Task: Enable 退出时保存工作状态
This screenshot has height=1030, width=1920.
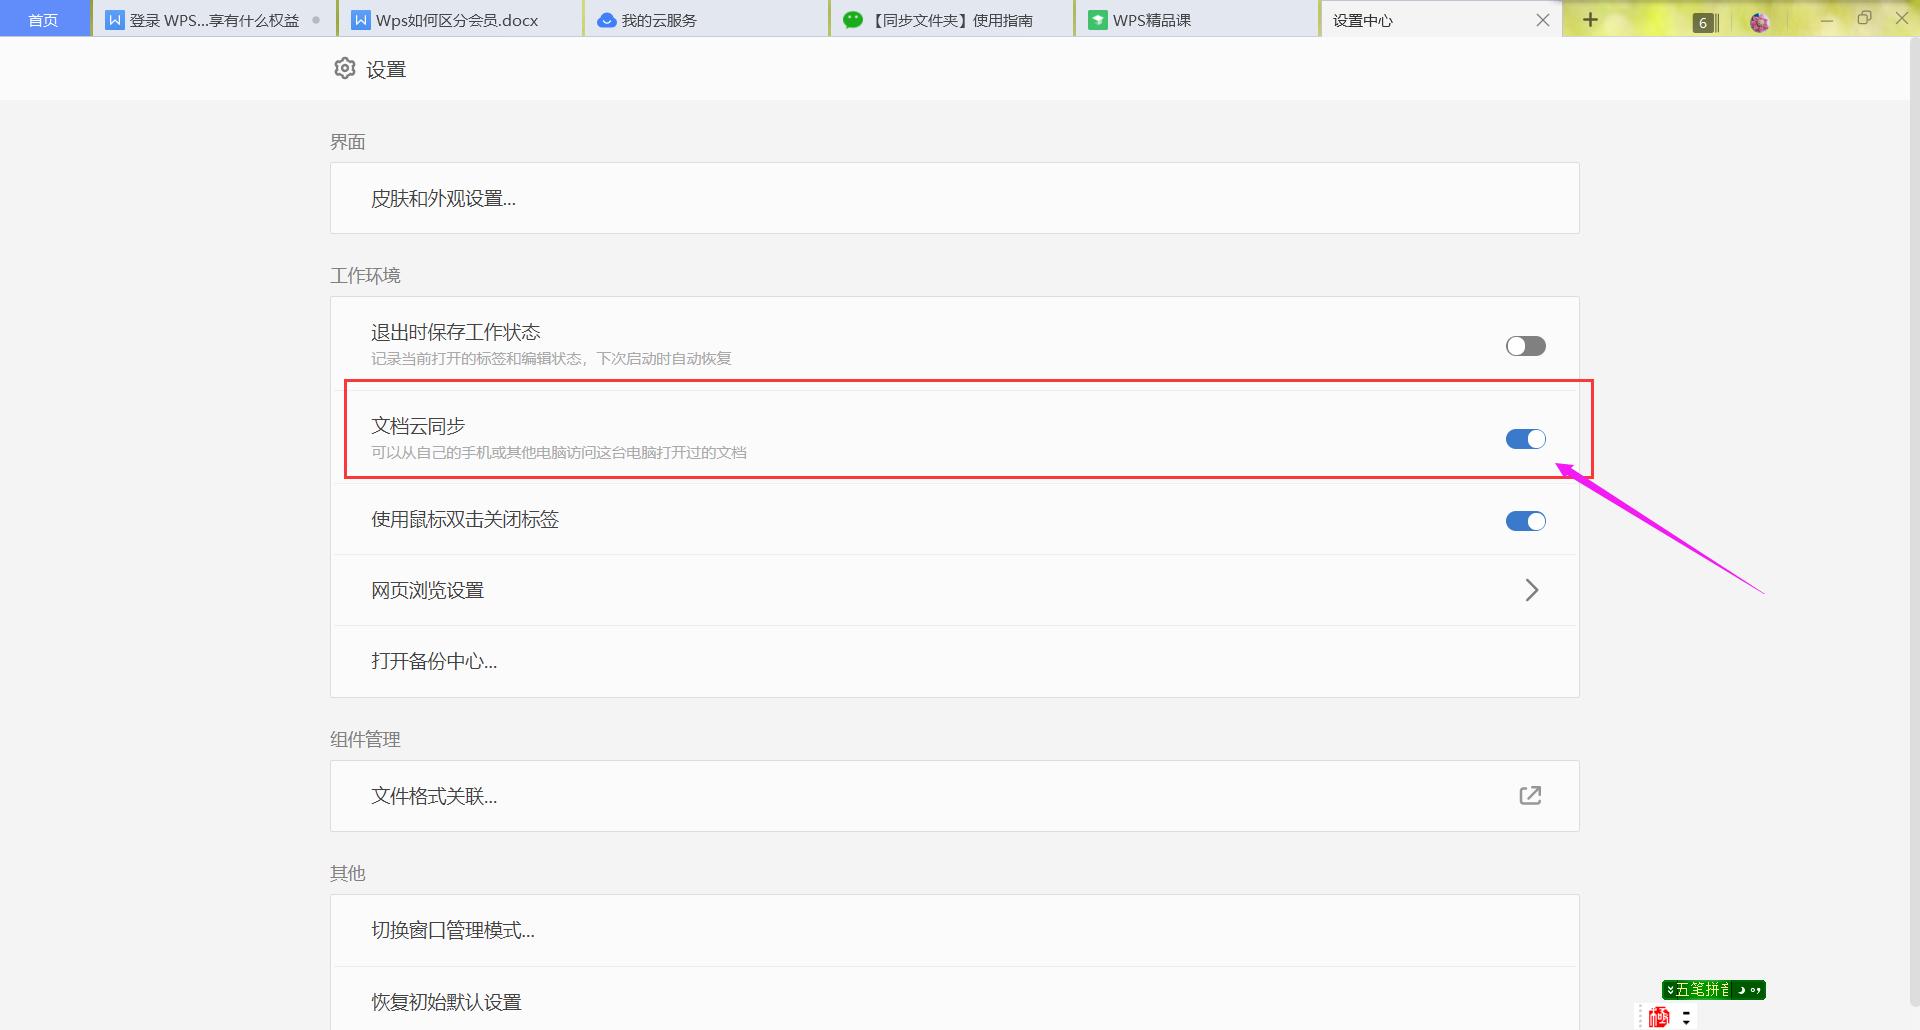Action: (1524, 345)
